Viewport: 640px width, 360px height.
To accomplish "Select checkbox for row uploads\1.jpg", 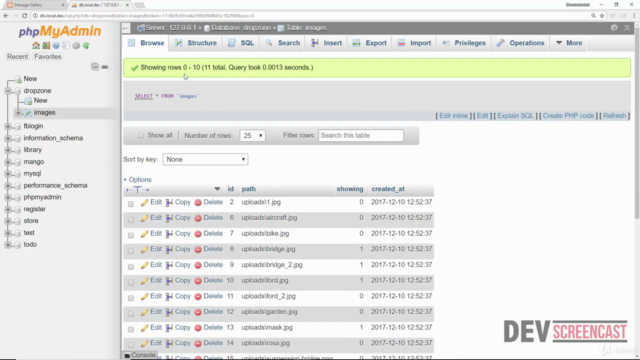I will click(131, 204).
